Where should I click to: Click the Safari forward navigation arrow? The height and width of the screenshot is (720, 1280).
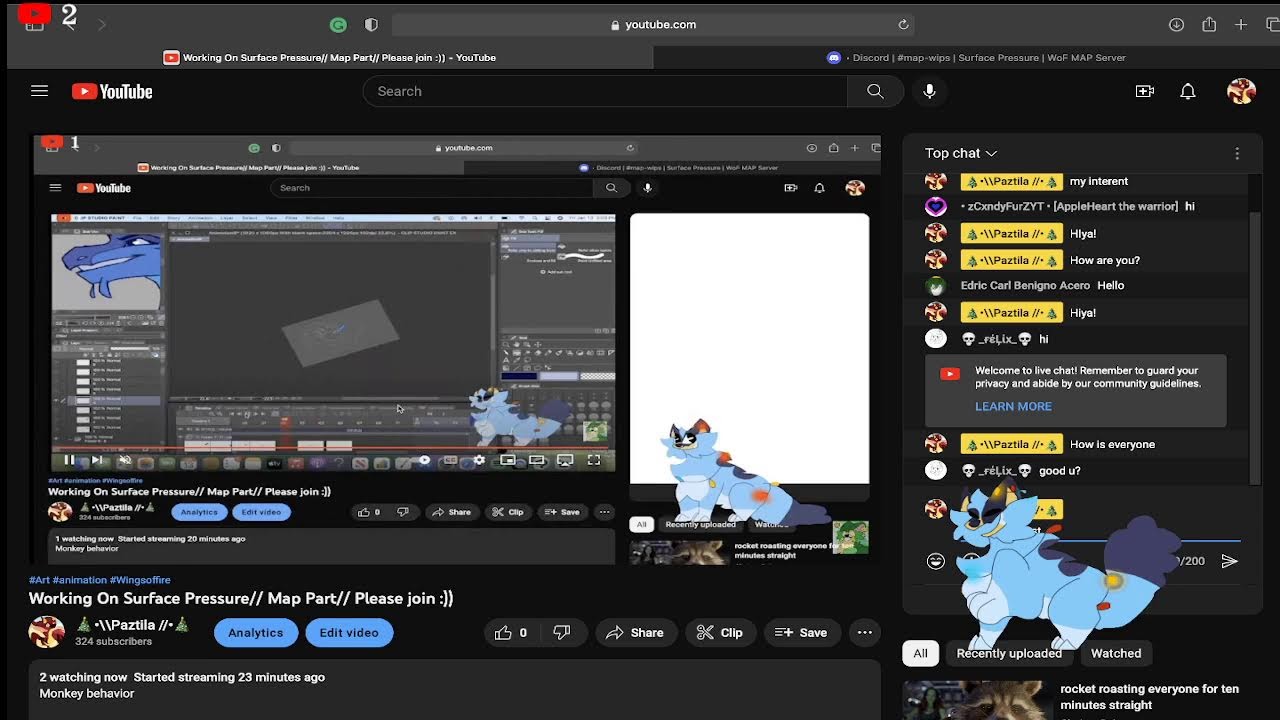[x=101, y=24]
